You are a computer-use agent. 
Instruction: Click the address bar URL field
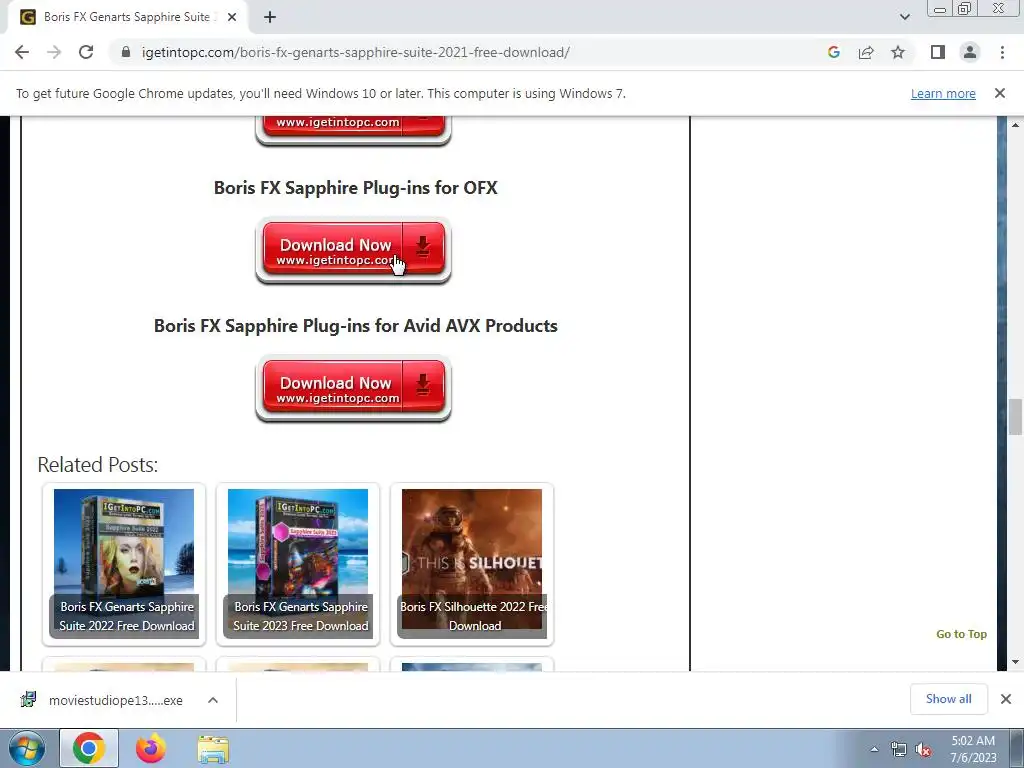[356, 52]
